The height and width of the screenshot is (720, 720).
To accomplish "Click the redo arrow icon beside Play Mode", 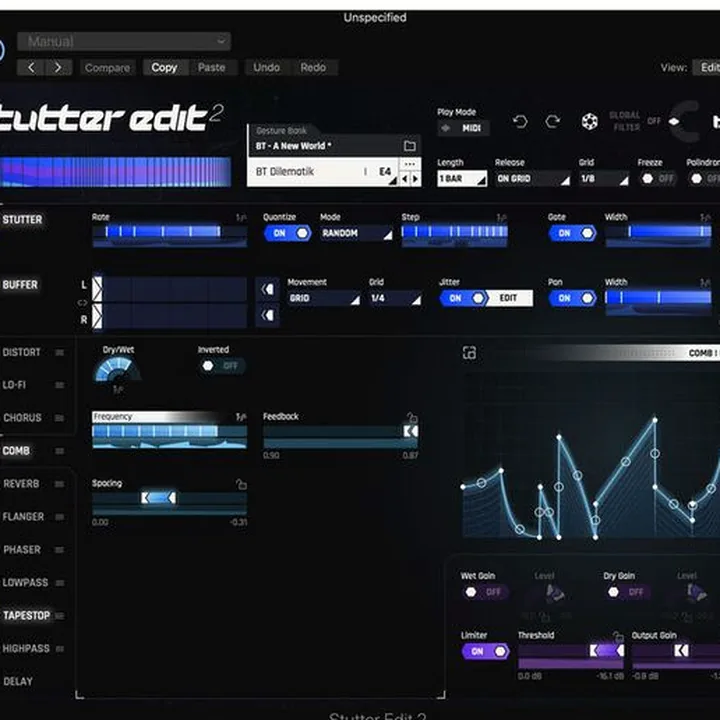I will click(553, 122).
